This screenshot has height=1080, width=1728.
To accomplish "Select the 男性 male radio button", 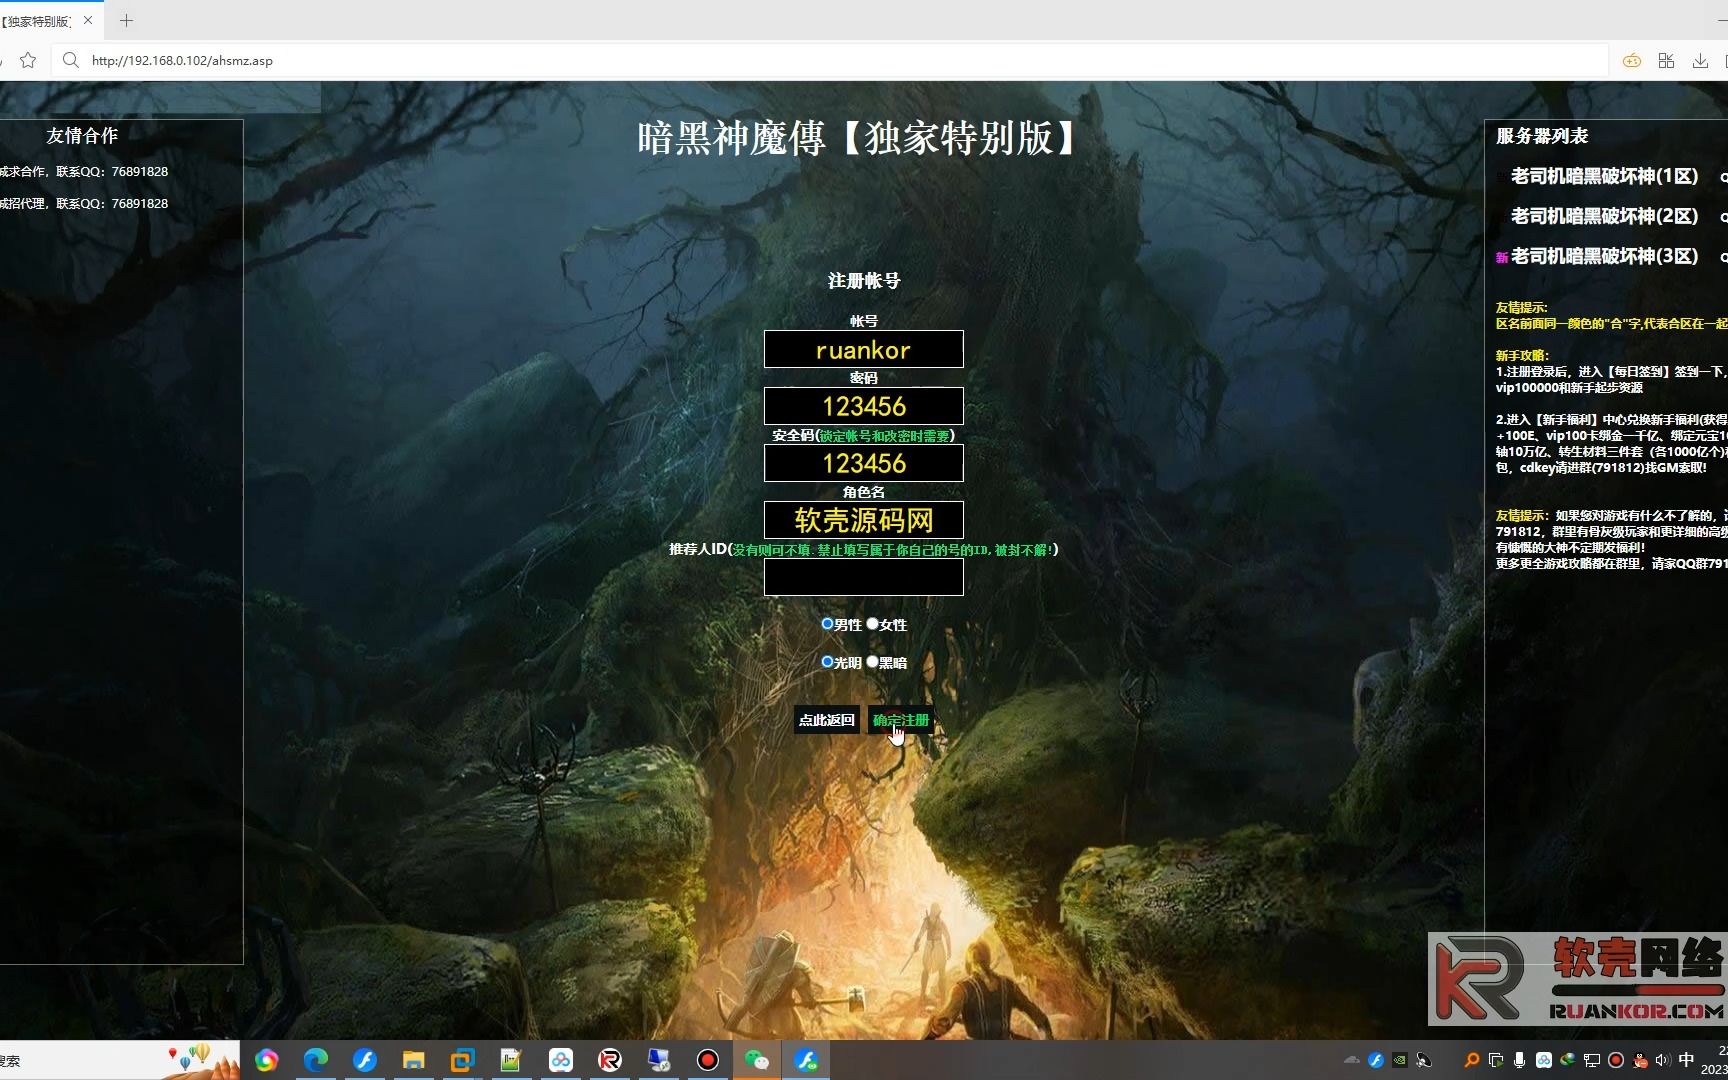I will [827, 623].
